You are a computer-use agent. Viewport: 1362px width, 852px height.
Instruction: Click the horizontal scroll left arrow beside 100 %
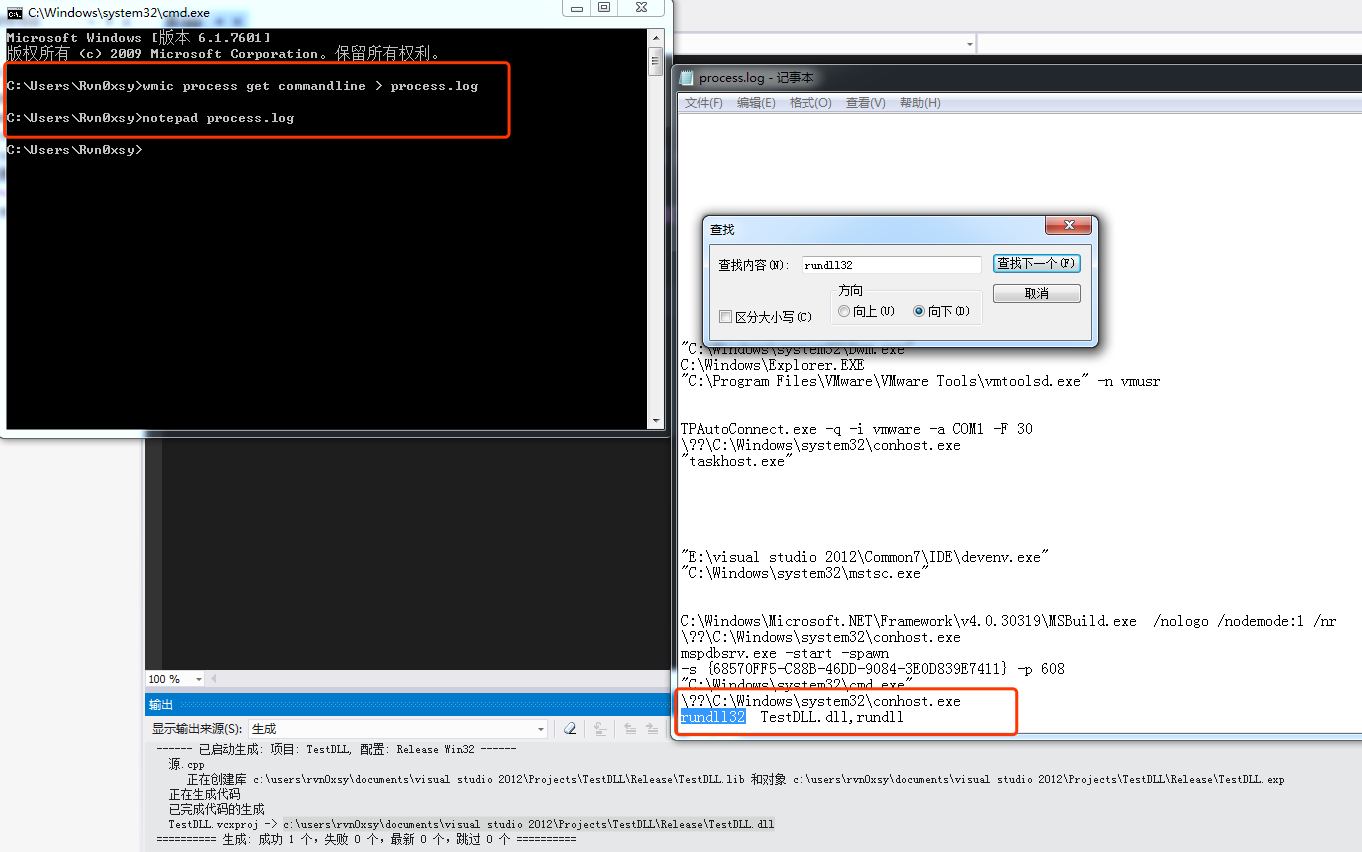coord(214,679)
